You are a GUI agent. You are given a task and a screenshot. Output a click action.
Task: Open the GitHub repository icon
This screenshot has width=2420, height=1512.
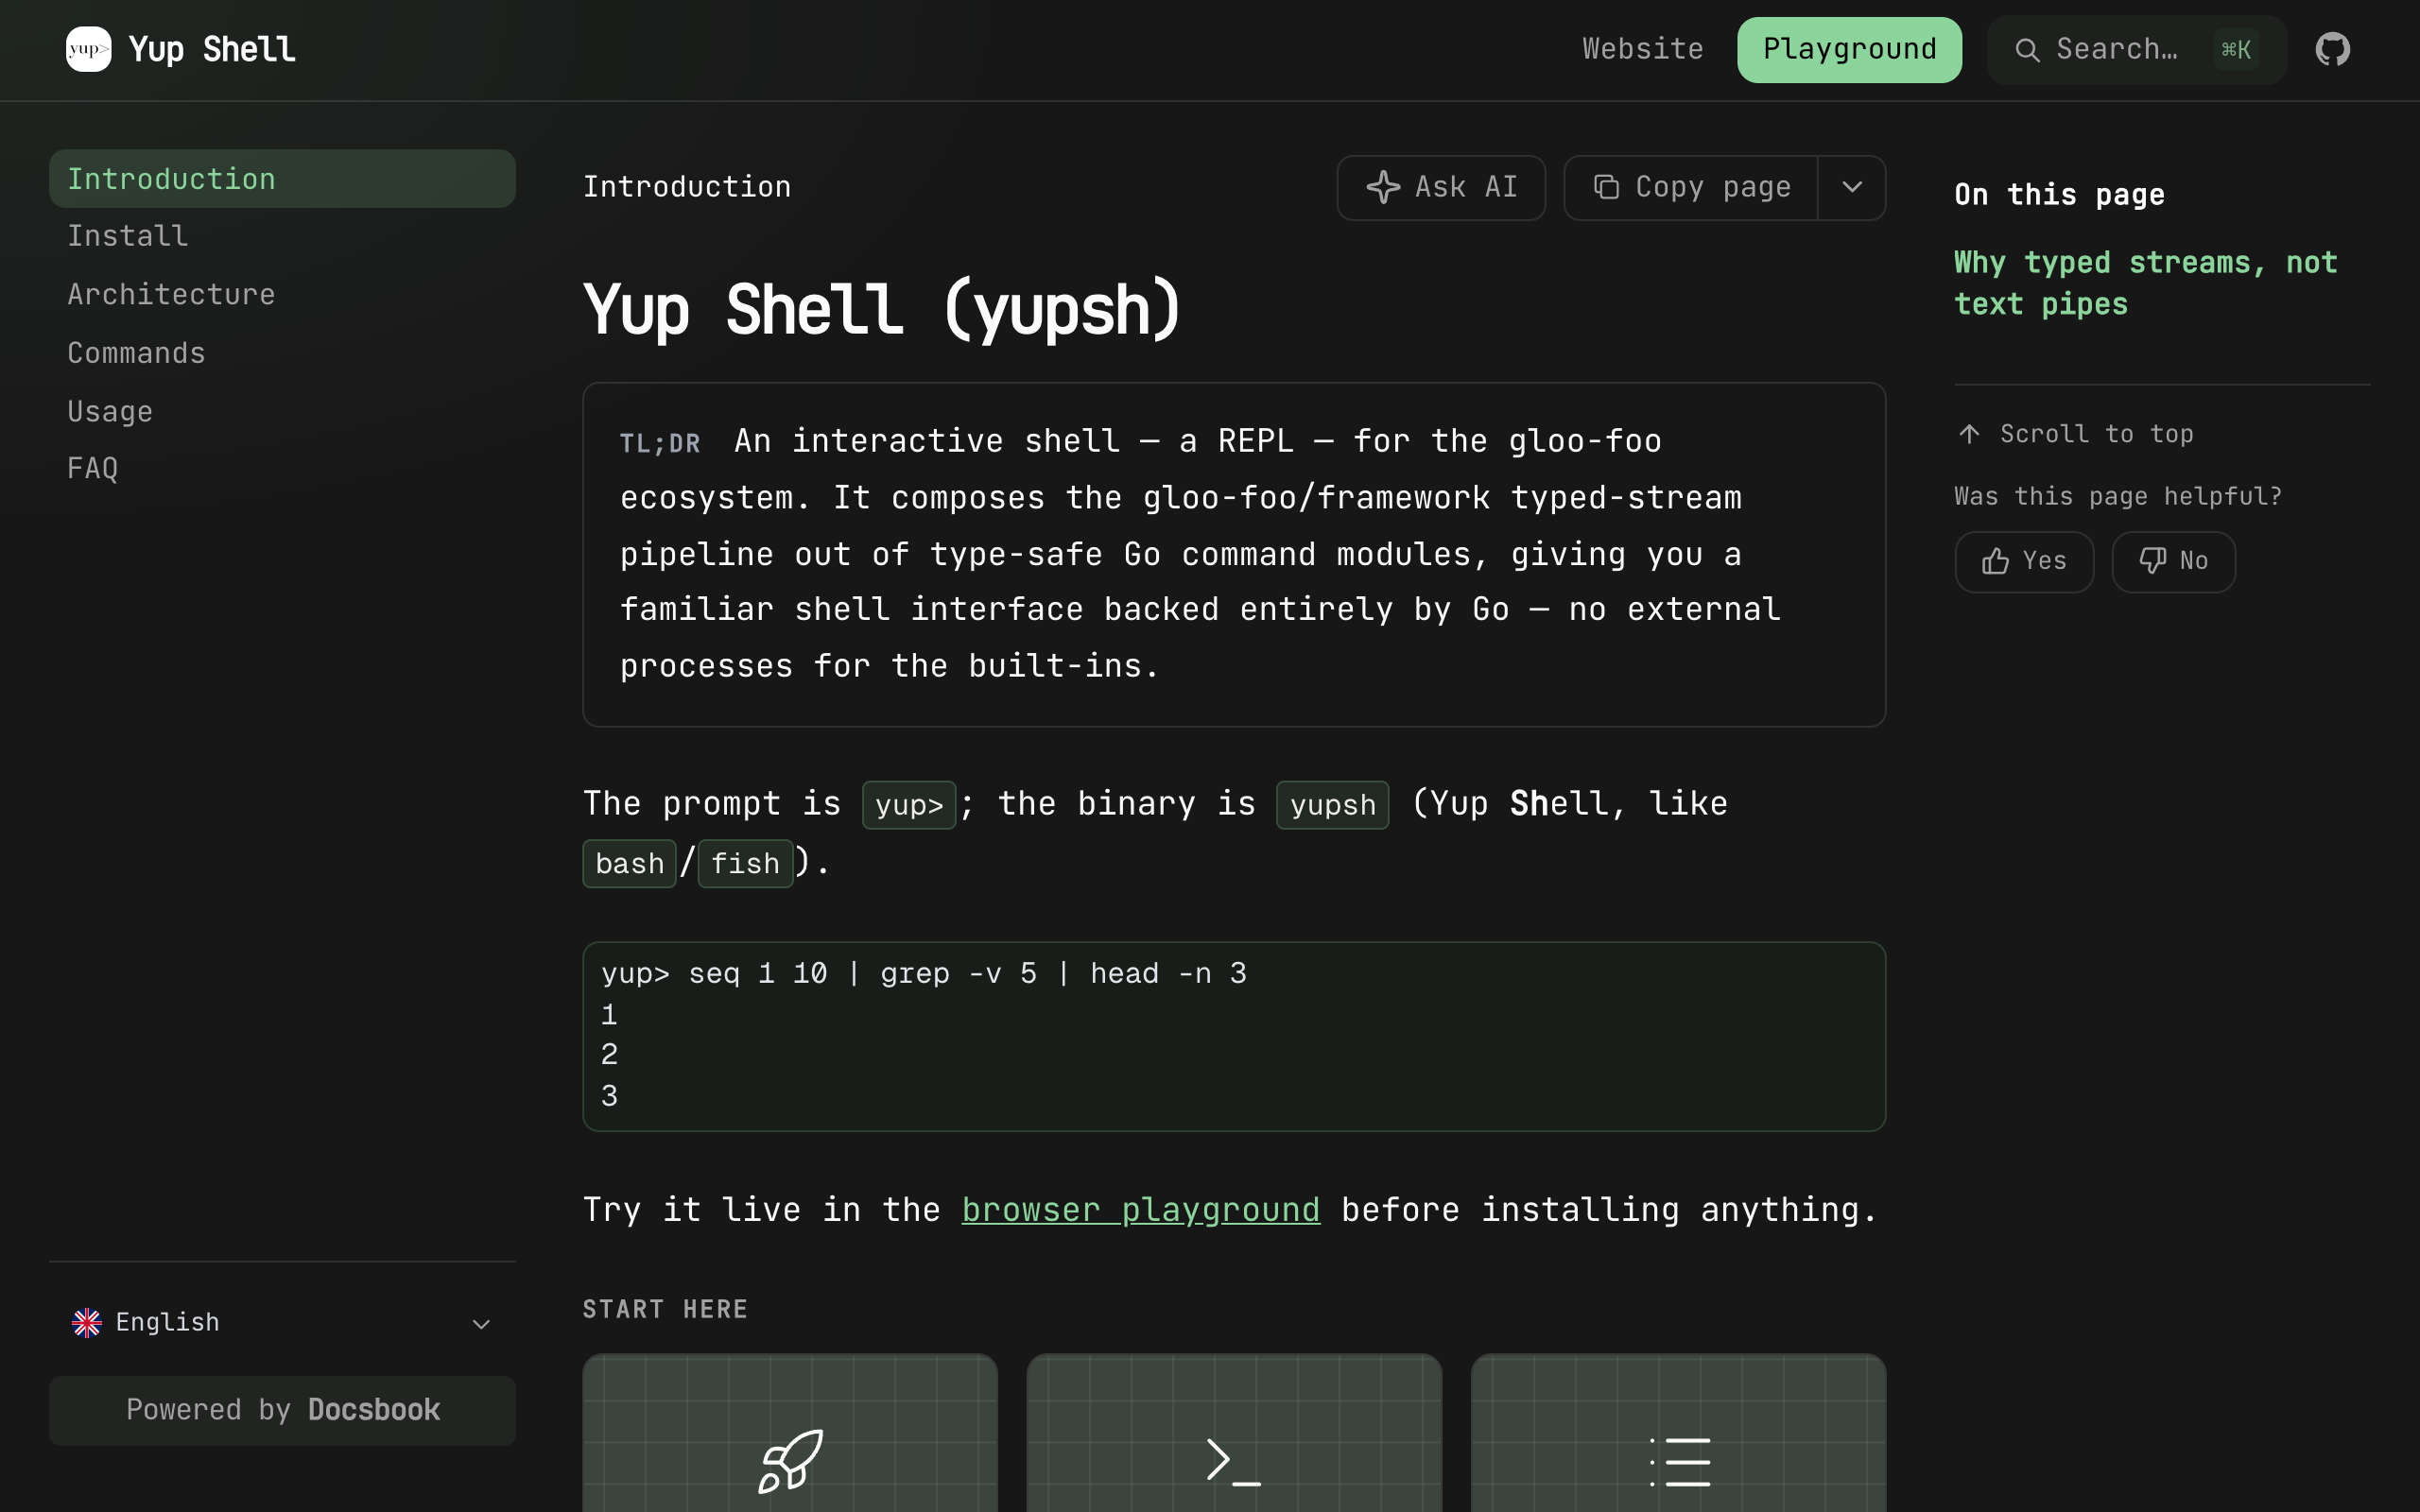(x=2332, y=49)
